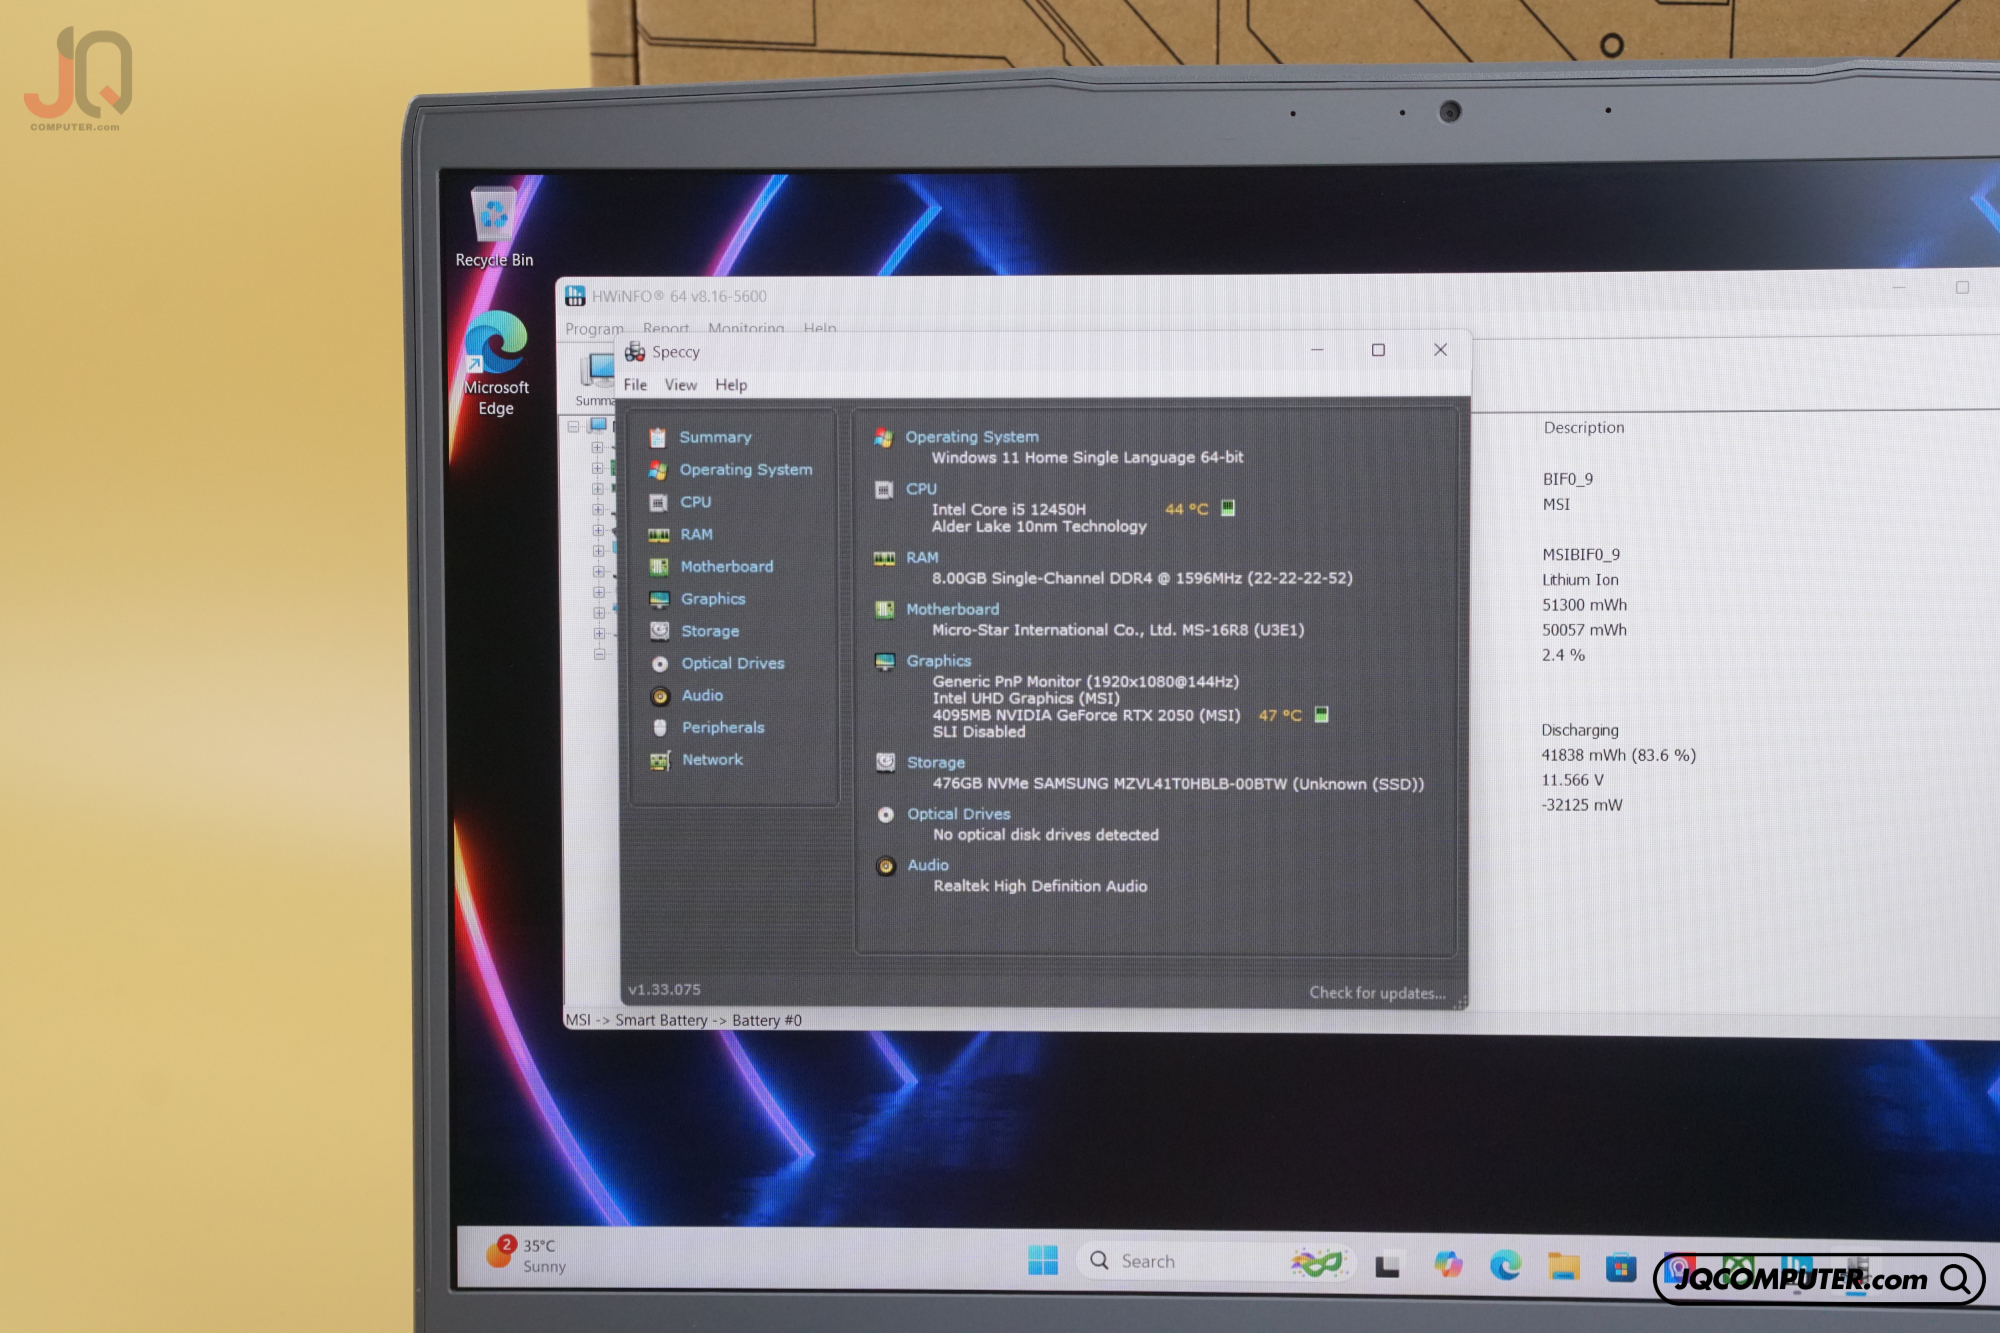This screenshot has width=2000, height=1333.
Task: Open the CPU heading in summary panel
Action: 921,489
